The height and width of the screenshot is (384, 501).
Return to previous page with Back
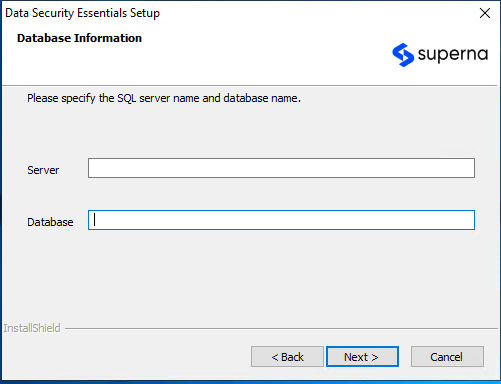287,357
